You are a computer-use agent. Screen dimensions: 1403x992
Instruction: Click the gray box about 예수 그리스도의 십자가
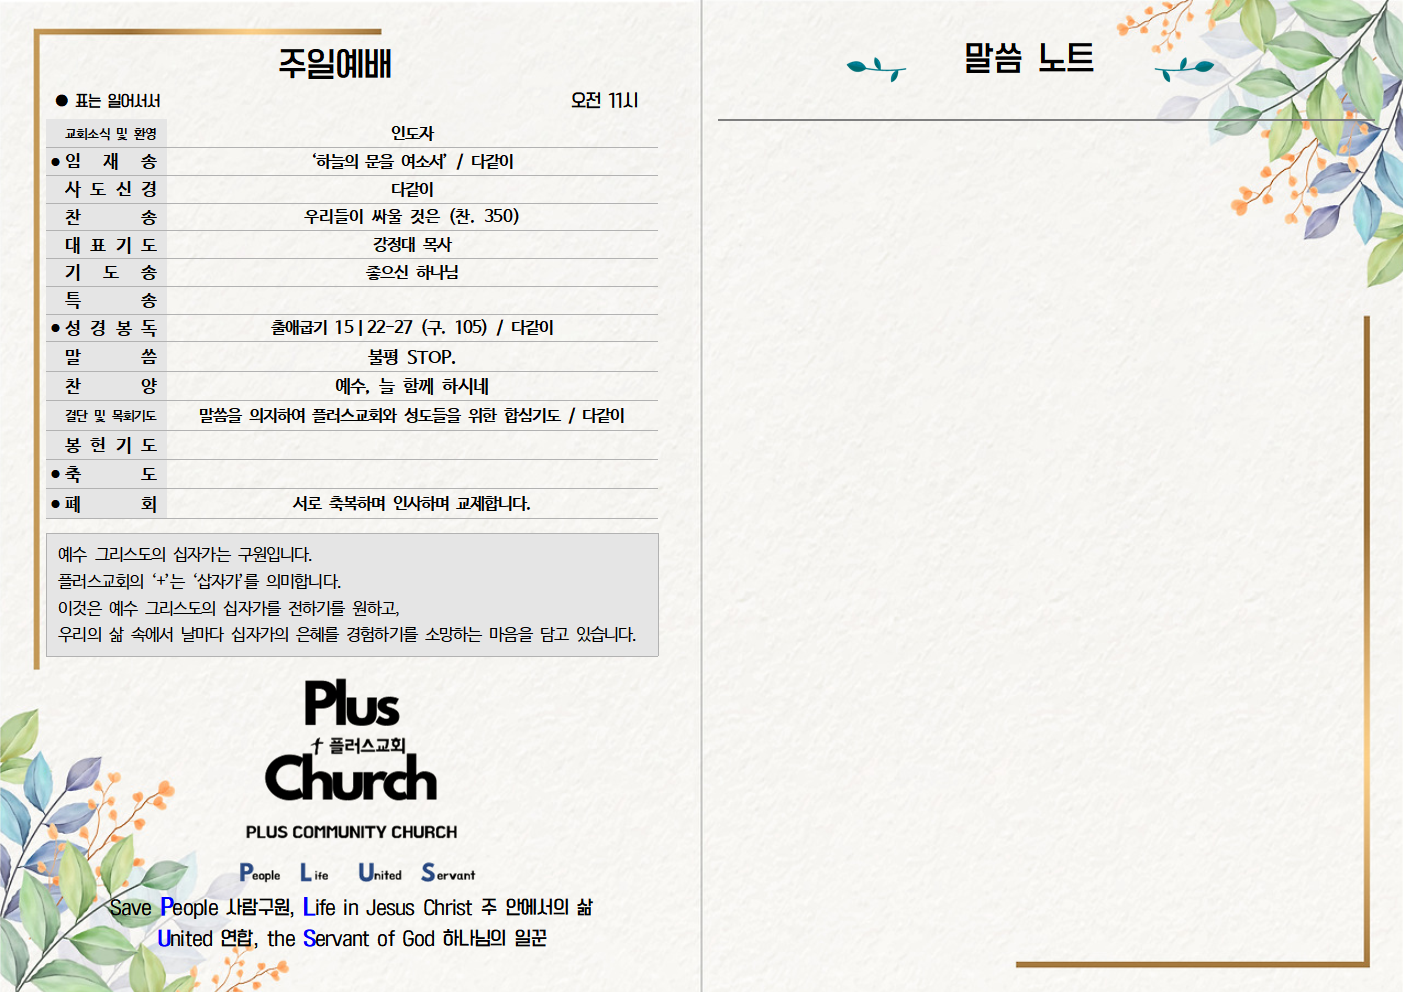[x=352, y=594]
